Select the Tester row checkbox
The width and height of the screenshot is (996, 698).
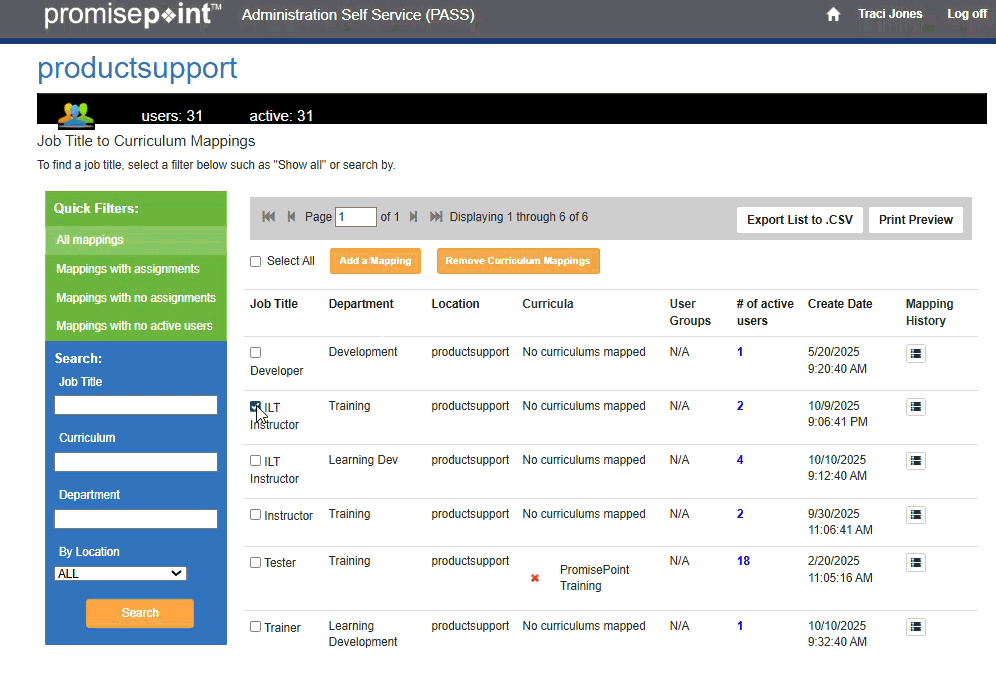point(256,562)
